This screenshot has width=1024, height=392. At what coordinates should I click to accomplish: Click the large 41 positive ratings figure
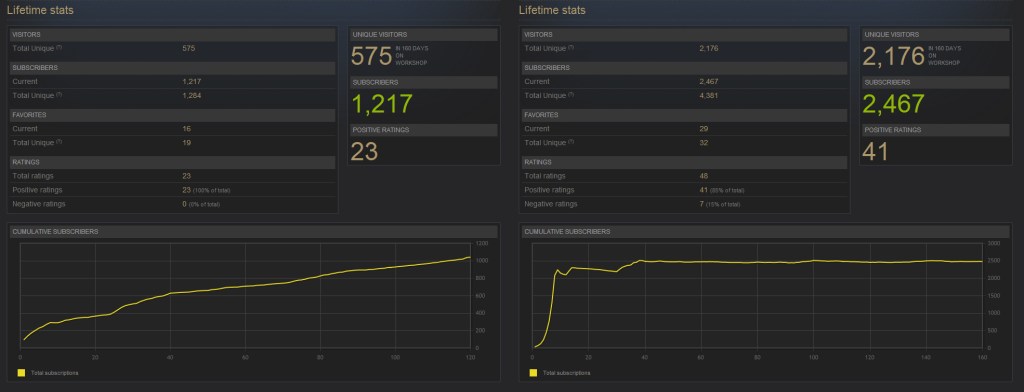click(x=876, y=152)
